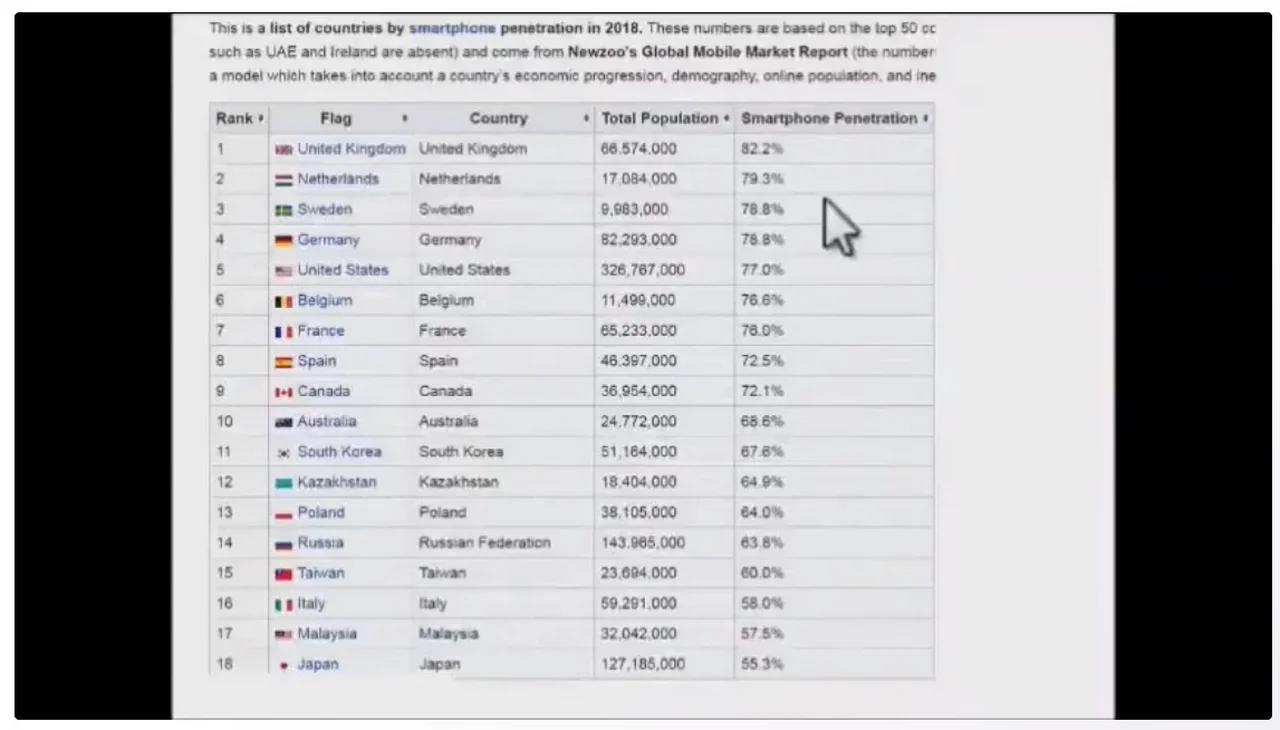
Task: Open the United States link
Action: 342,270
